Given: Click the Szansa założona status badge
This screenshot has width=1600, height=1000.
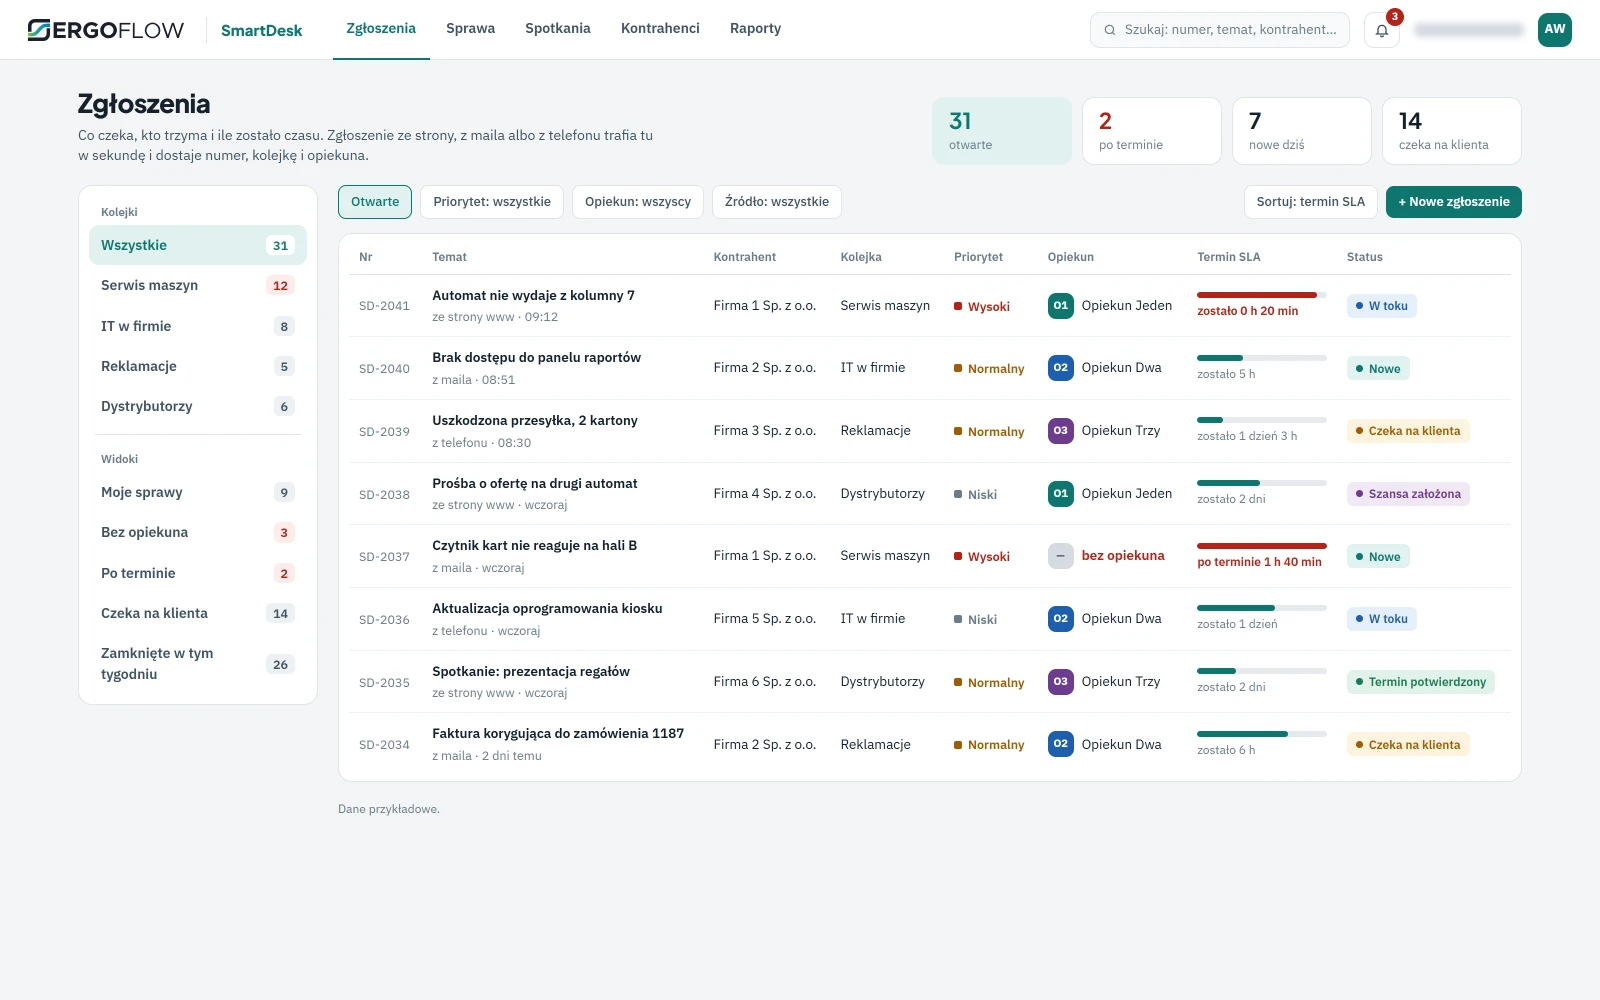Looking at the screenshot, I should point(1408,494).
